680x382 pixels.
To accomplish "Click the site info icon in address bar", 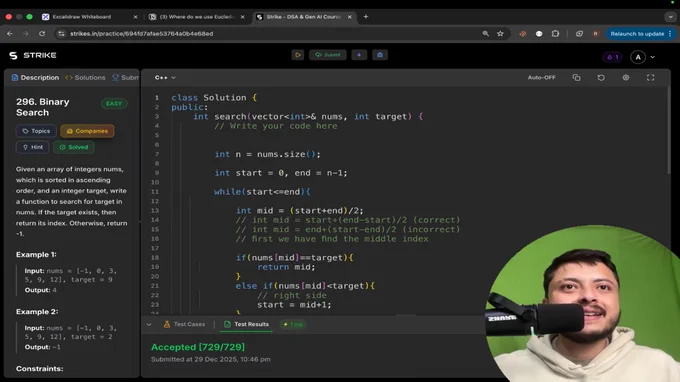I will (x=61, y=33).
